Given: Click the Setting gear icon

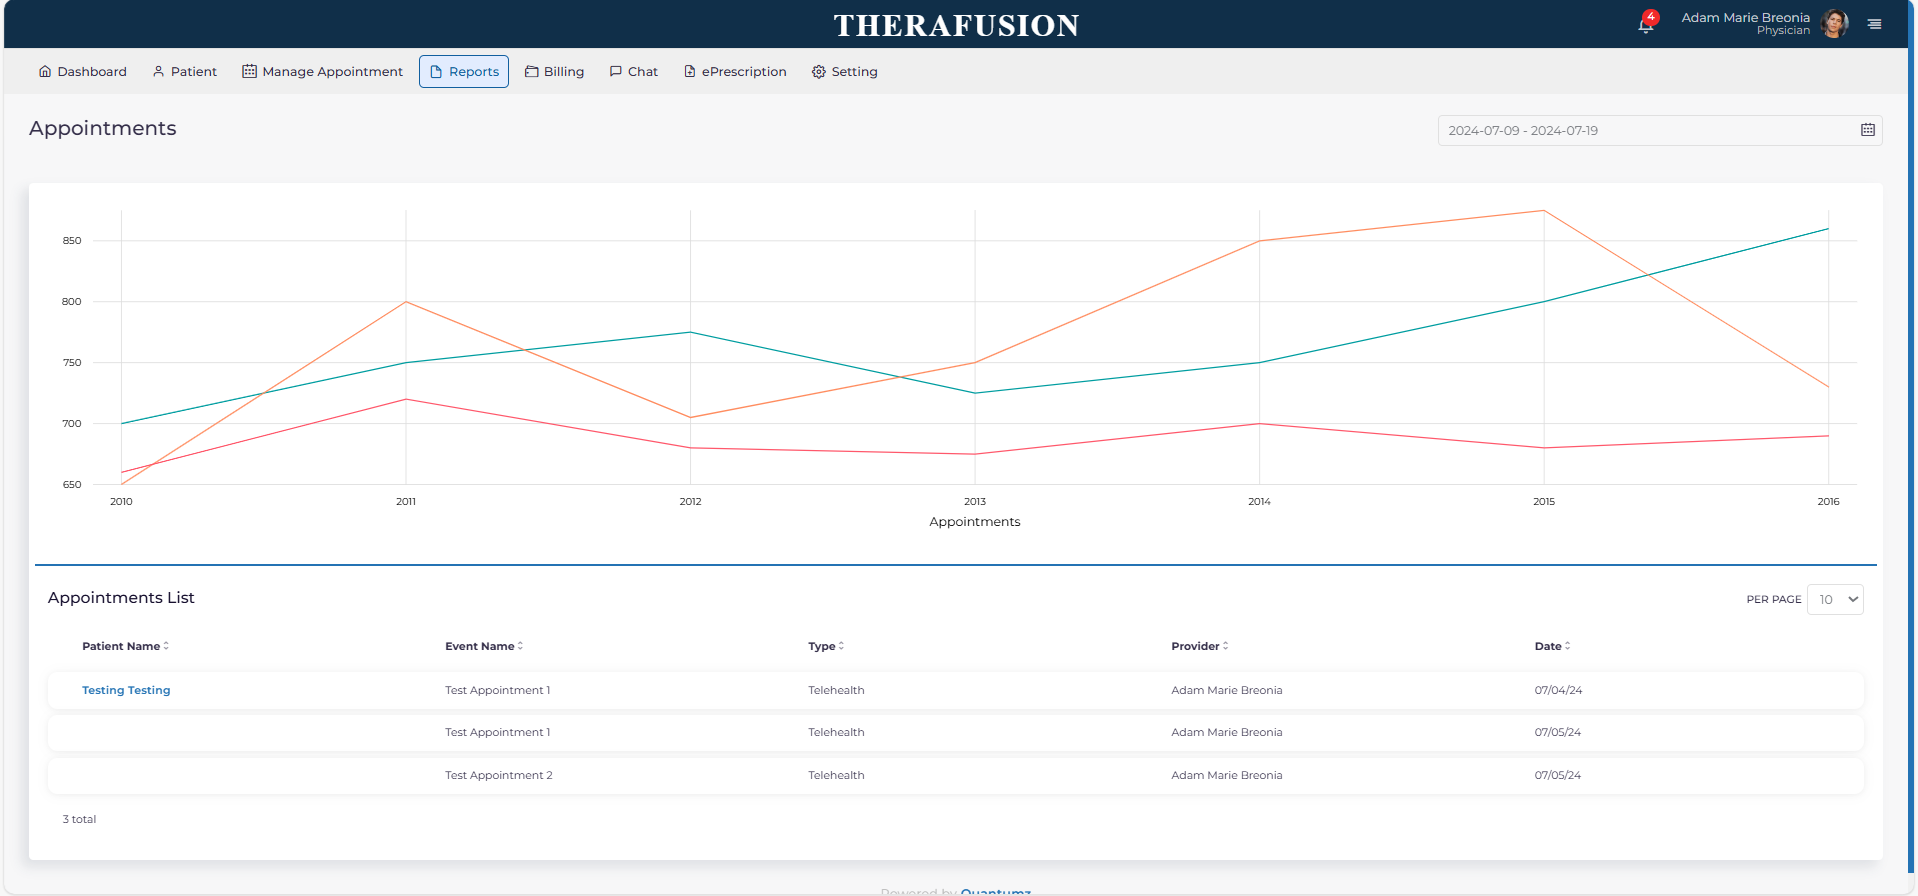Looking at the screenshot, I should 818,72.
